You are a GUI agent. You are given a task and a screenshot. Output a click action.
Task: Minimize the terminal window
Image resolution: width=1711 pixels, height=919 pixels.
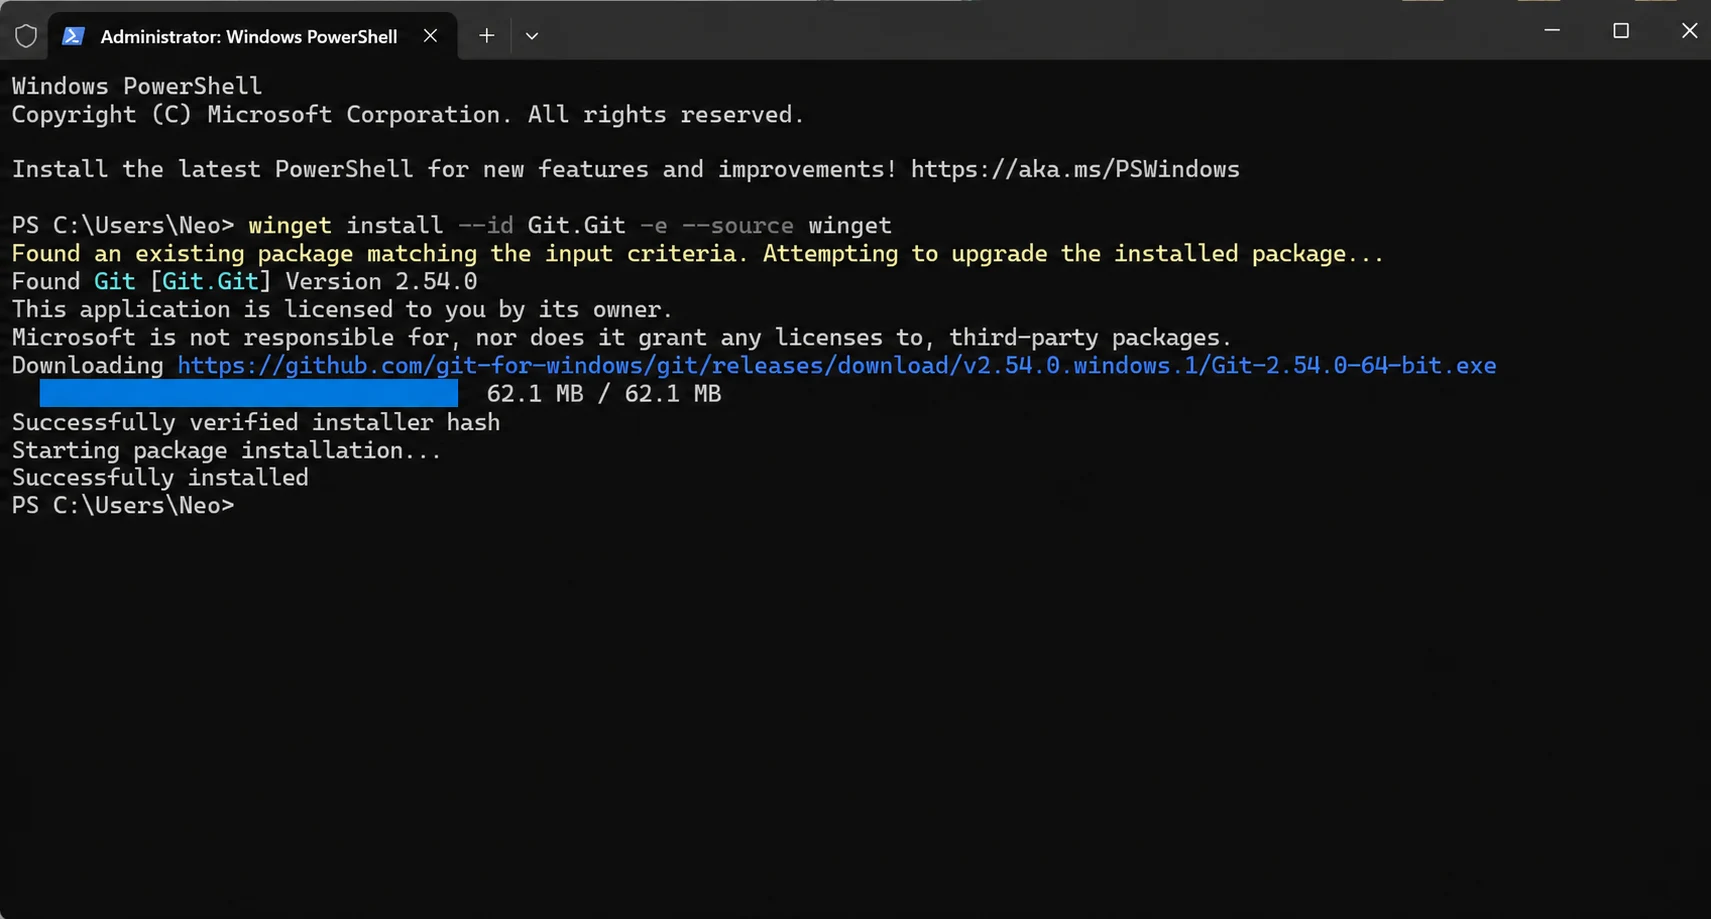(x=1552, y=31)
